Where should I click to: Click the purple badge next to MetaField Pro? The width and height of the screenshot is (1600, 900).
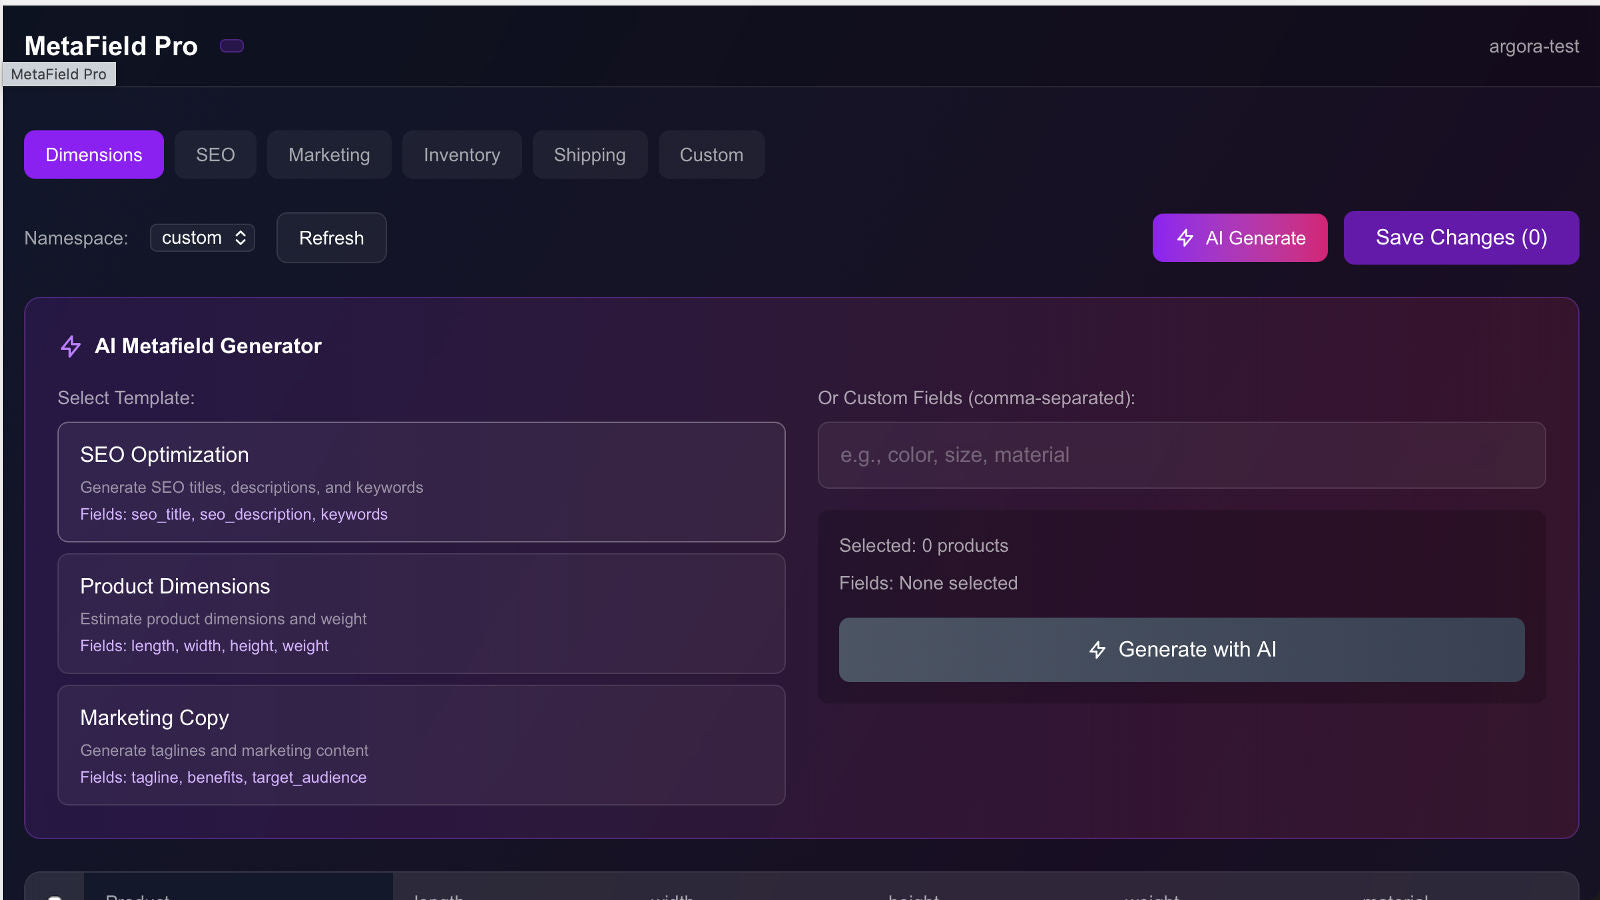(x=231, y=45)
